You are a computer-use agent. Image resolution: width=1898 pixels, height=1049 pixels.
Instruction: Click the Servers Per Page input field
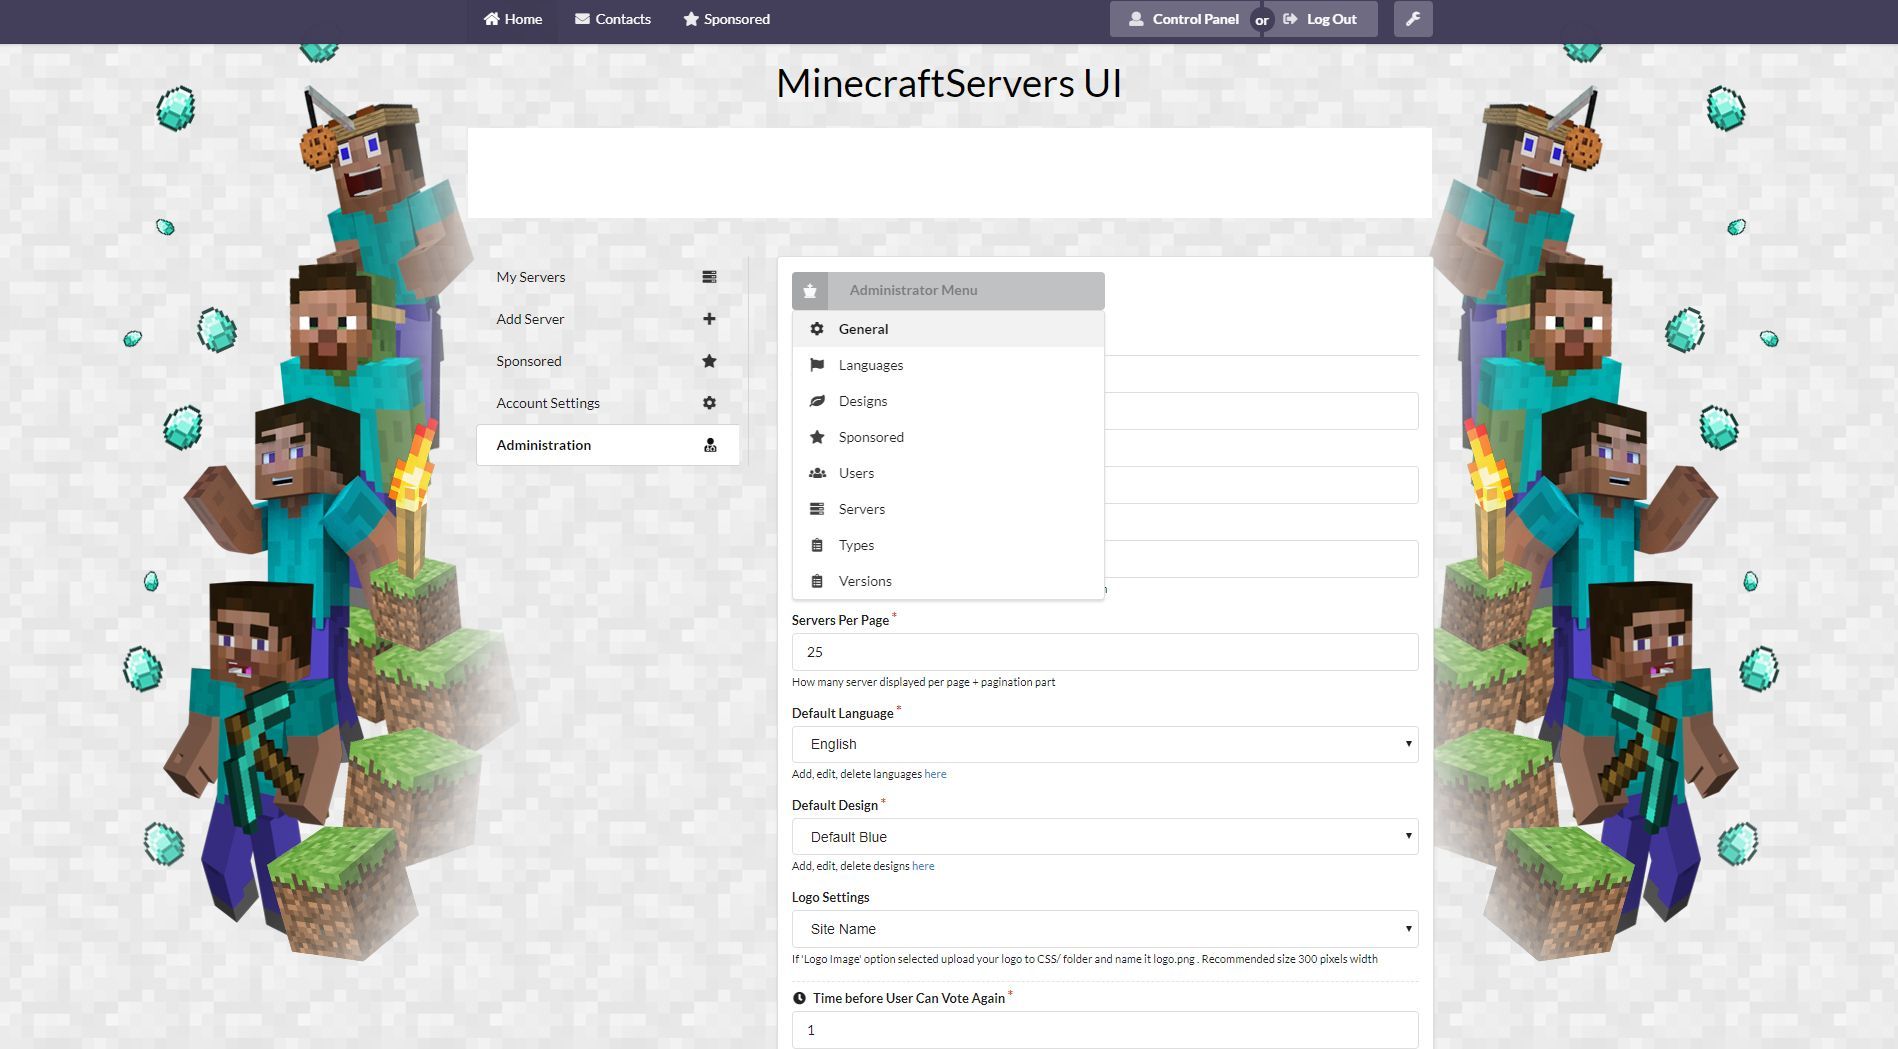1105,652
